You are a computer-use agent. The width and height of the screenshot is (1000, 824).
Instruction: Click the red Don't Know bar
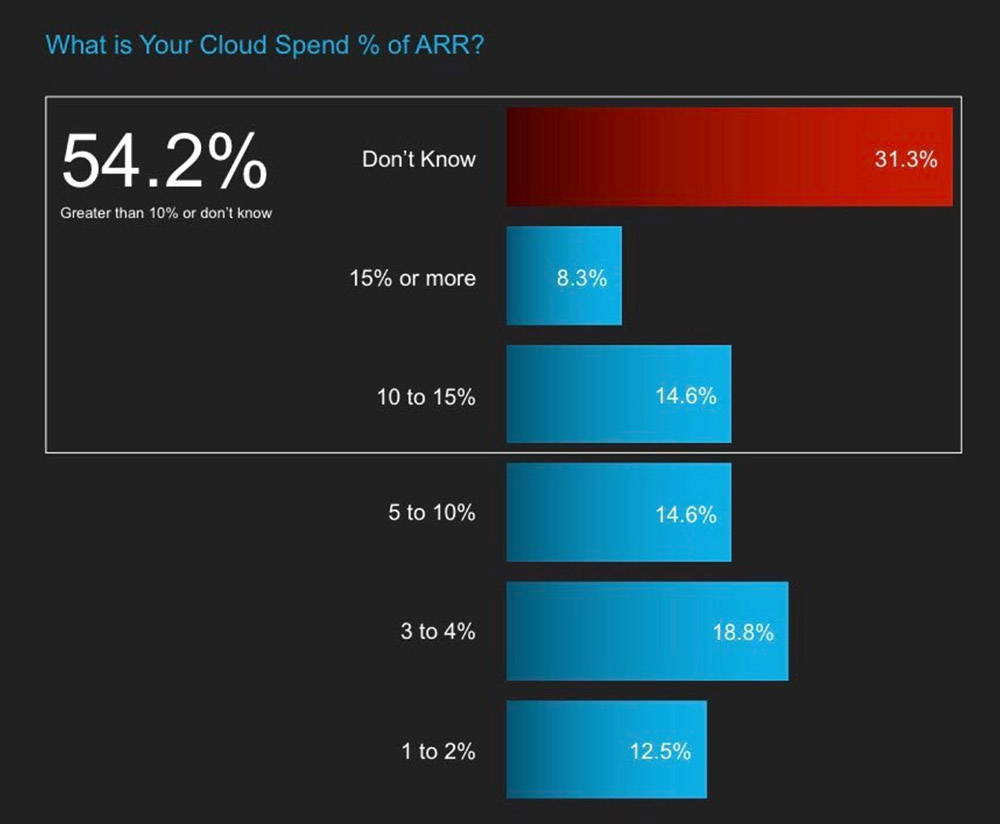730,157
